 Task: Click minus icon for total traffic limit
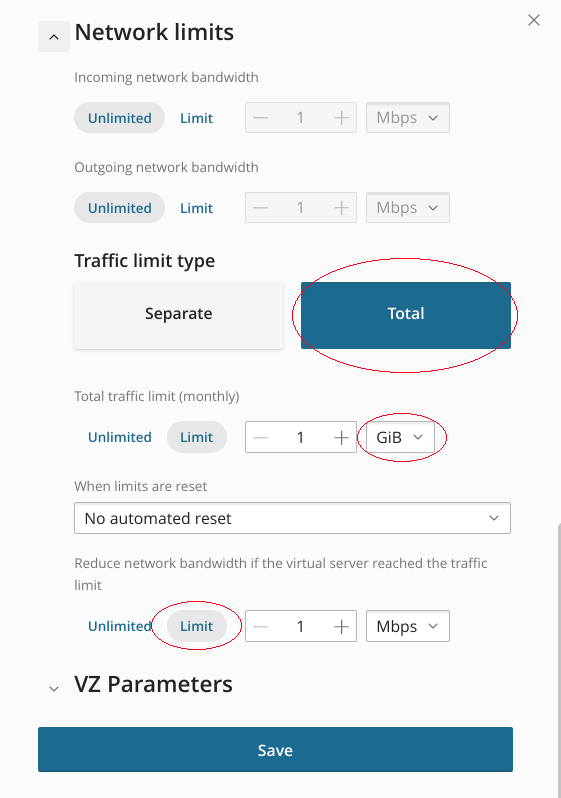pos(260,437)
